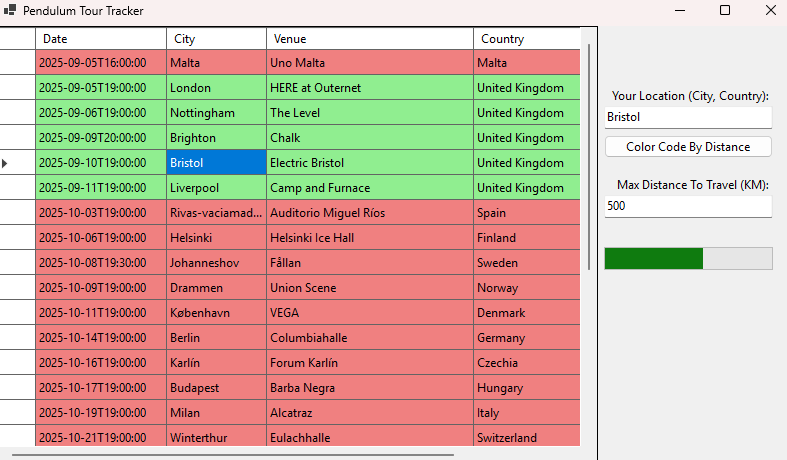Viewport: 787px width, 460px height.
Task: Click the Venue column header
Action: [x=369, y=39]
